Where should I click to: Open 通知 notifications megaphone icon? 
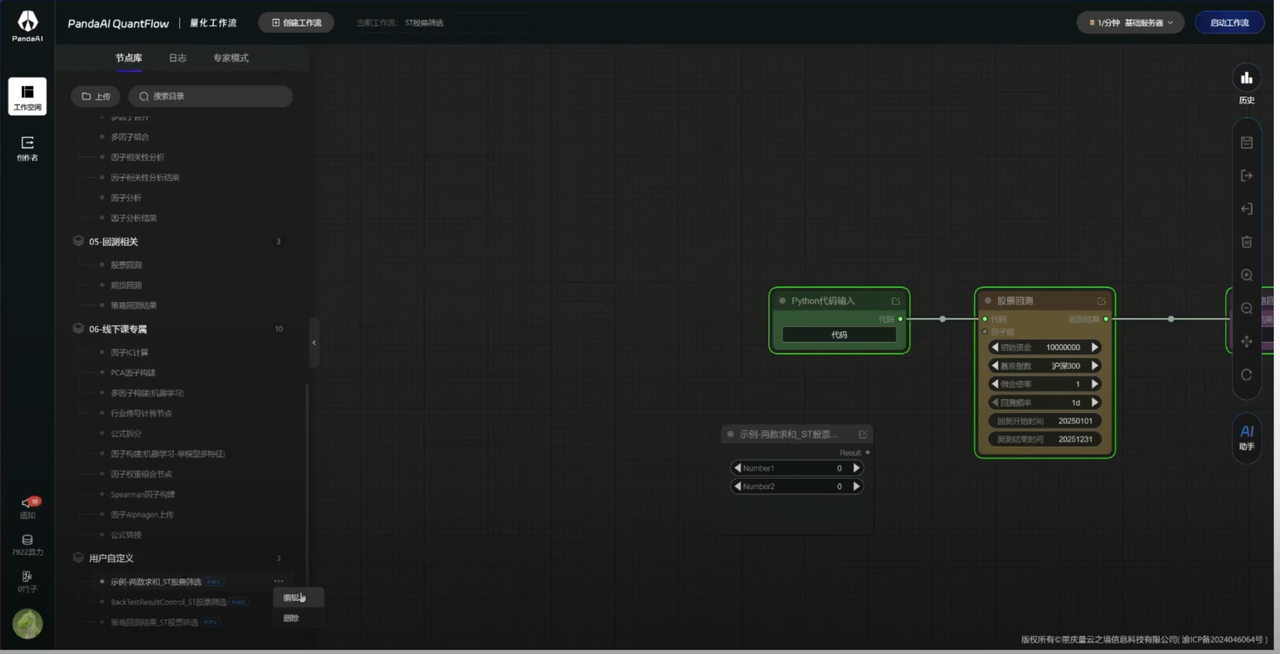pyautogui.click(x=28, y=505)
